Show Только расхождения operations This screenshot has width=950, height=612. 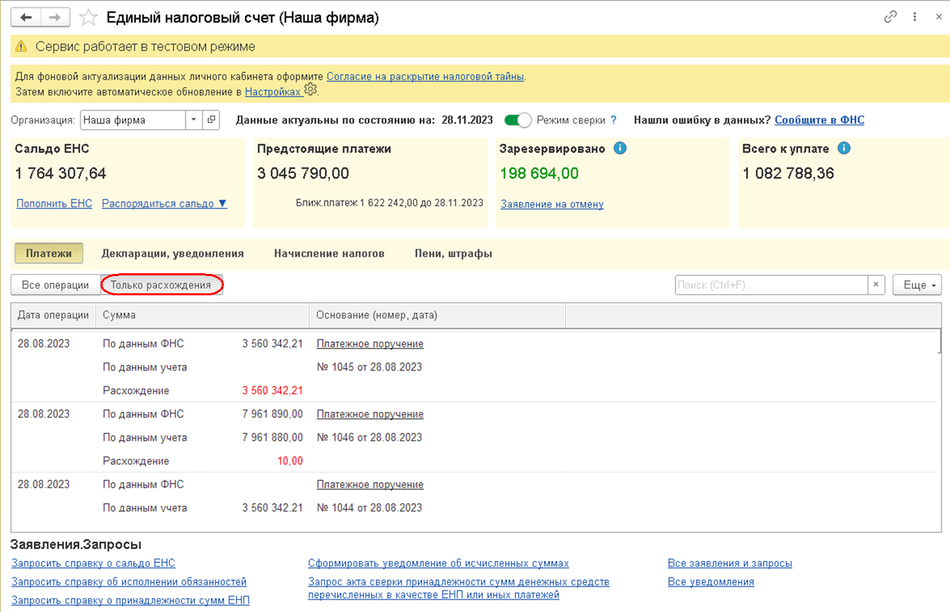point(161,285)
